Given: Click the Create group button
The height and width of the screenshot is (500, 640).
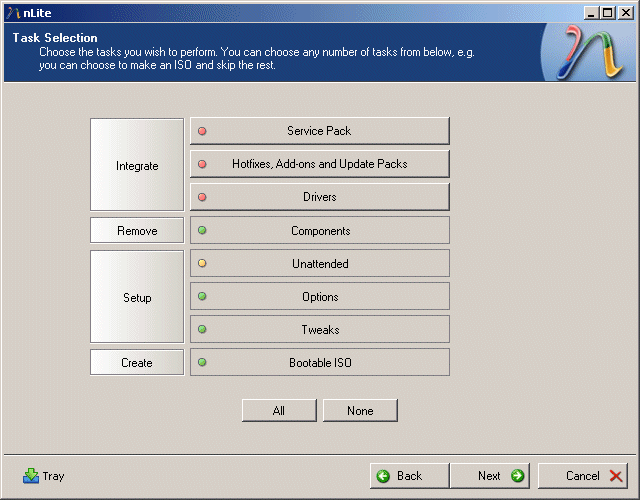Looking at the screenshot, I should coord(137,362).
